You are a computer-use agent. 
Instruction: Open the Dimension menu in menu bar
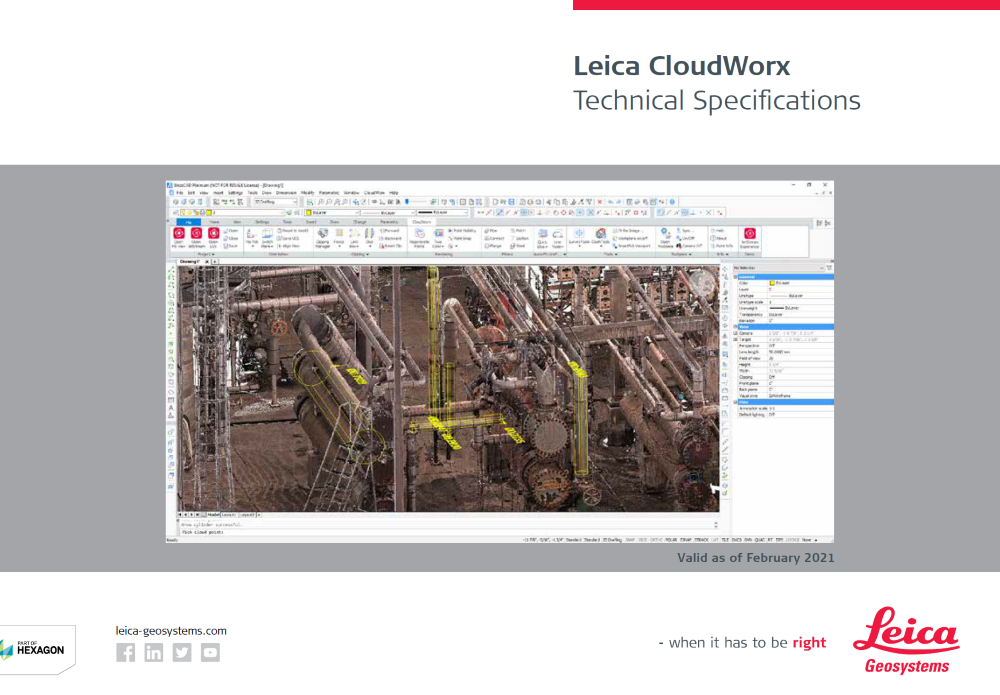click(286, 193)
